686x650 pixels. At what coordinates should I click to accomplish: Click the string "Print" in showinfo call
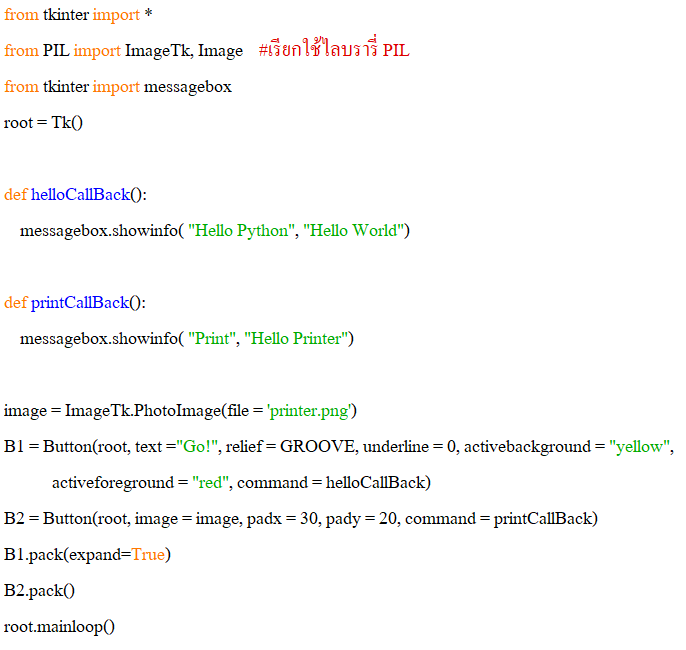coord(212,339)
